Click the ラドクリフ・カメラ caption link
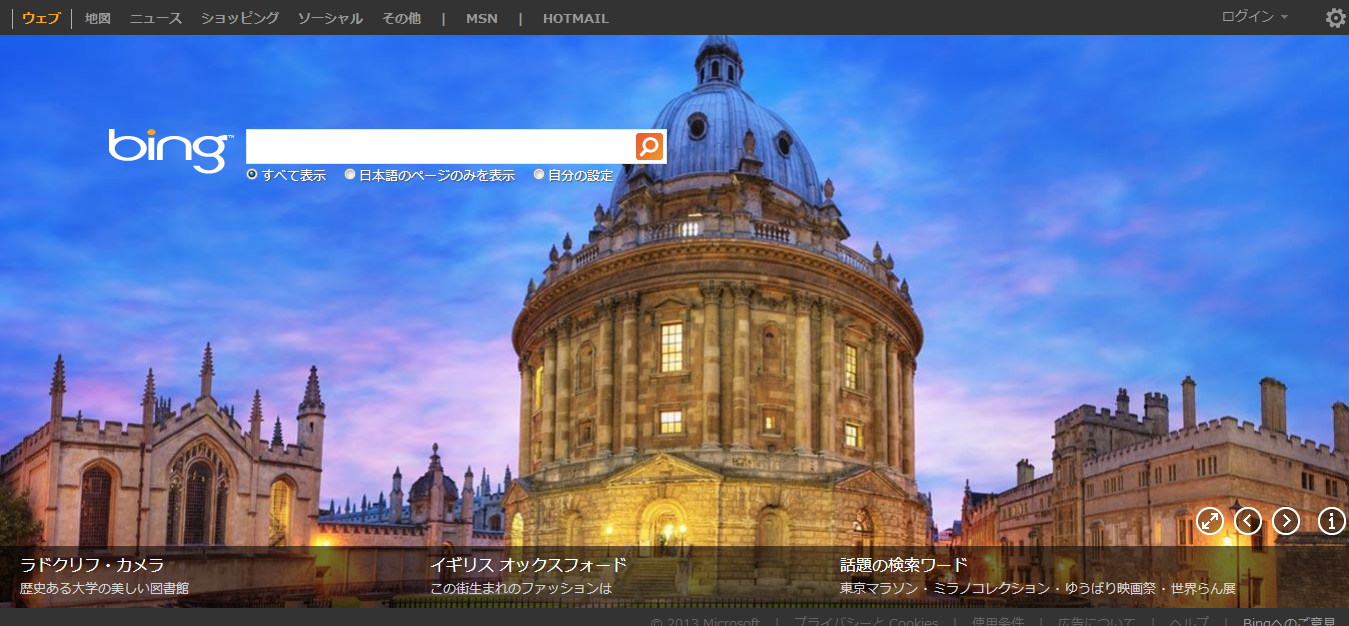Image resolution: width=1349 pixels, height=626 pixels. 92,565
